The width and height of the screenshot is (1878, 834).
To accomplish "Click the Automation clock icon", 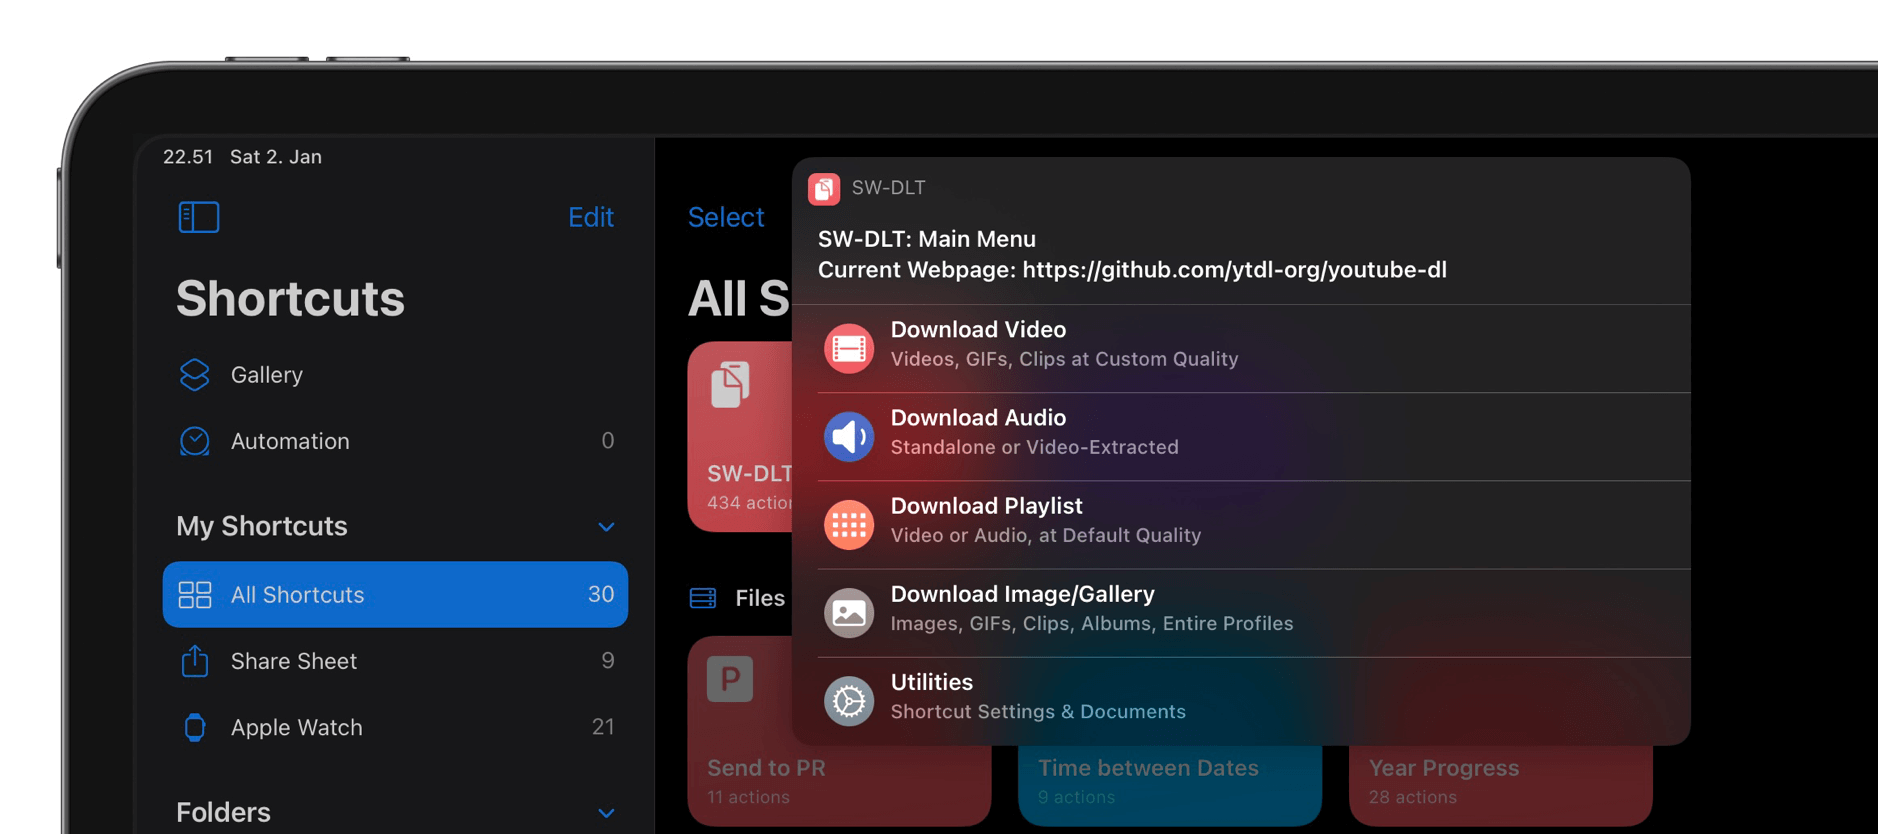I will tap(194, 441).
